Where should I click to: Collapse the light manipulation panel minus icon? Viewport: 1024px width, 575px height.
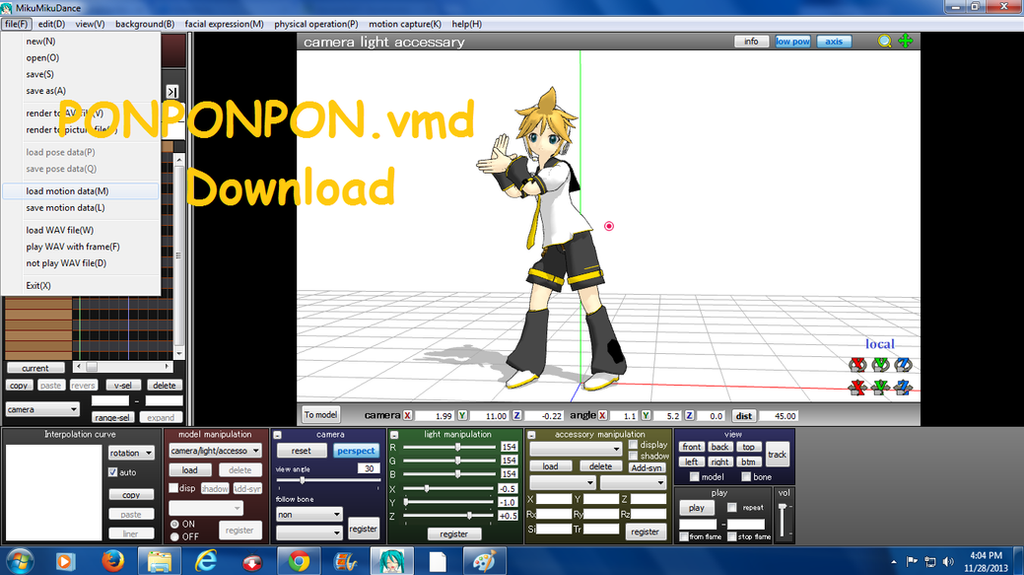click(x=394, y=435)
